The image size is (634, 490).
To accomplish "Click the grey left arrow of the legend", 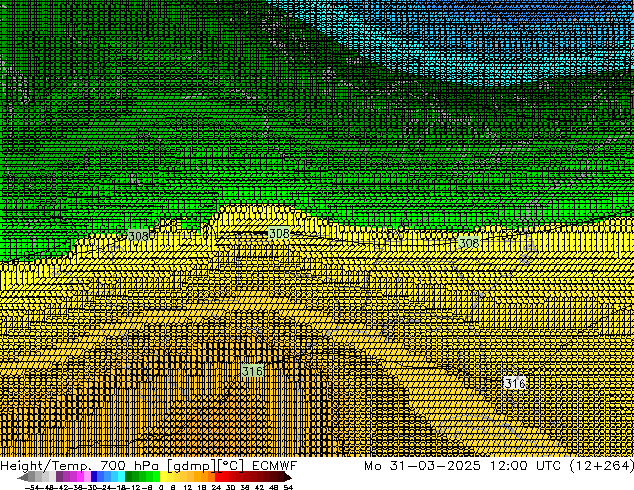I will (x=23, y=476).
